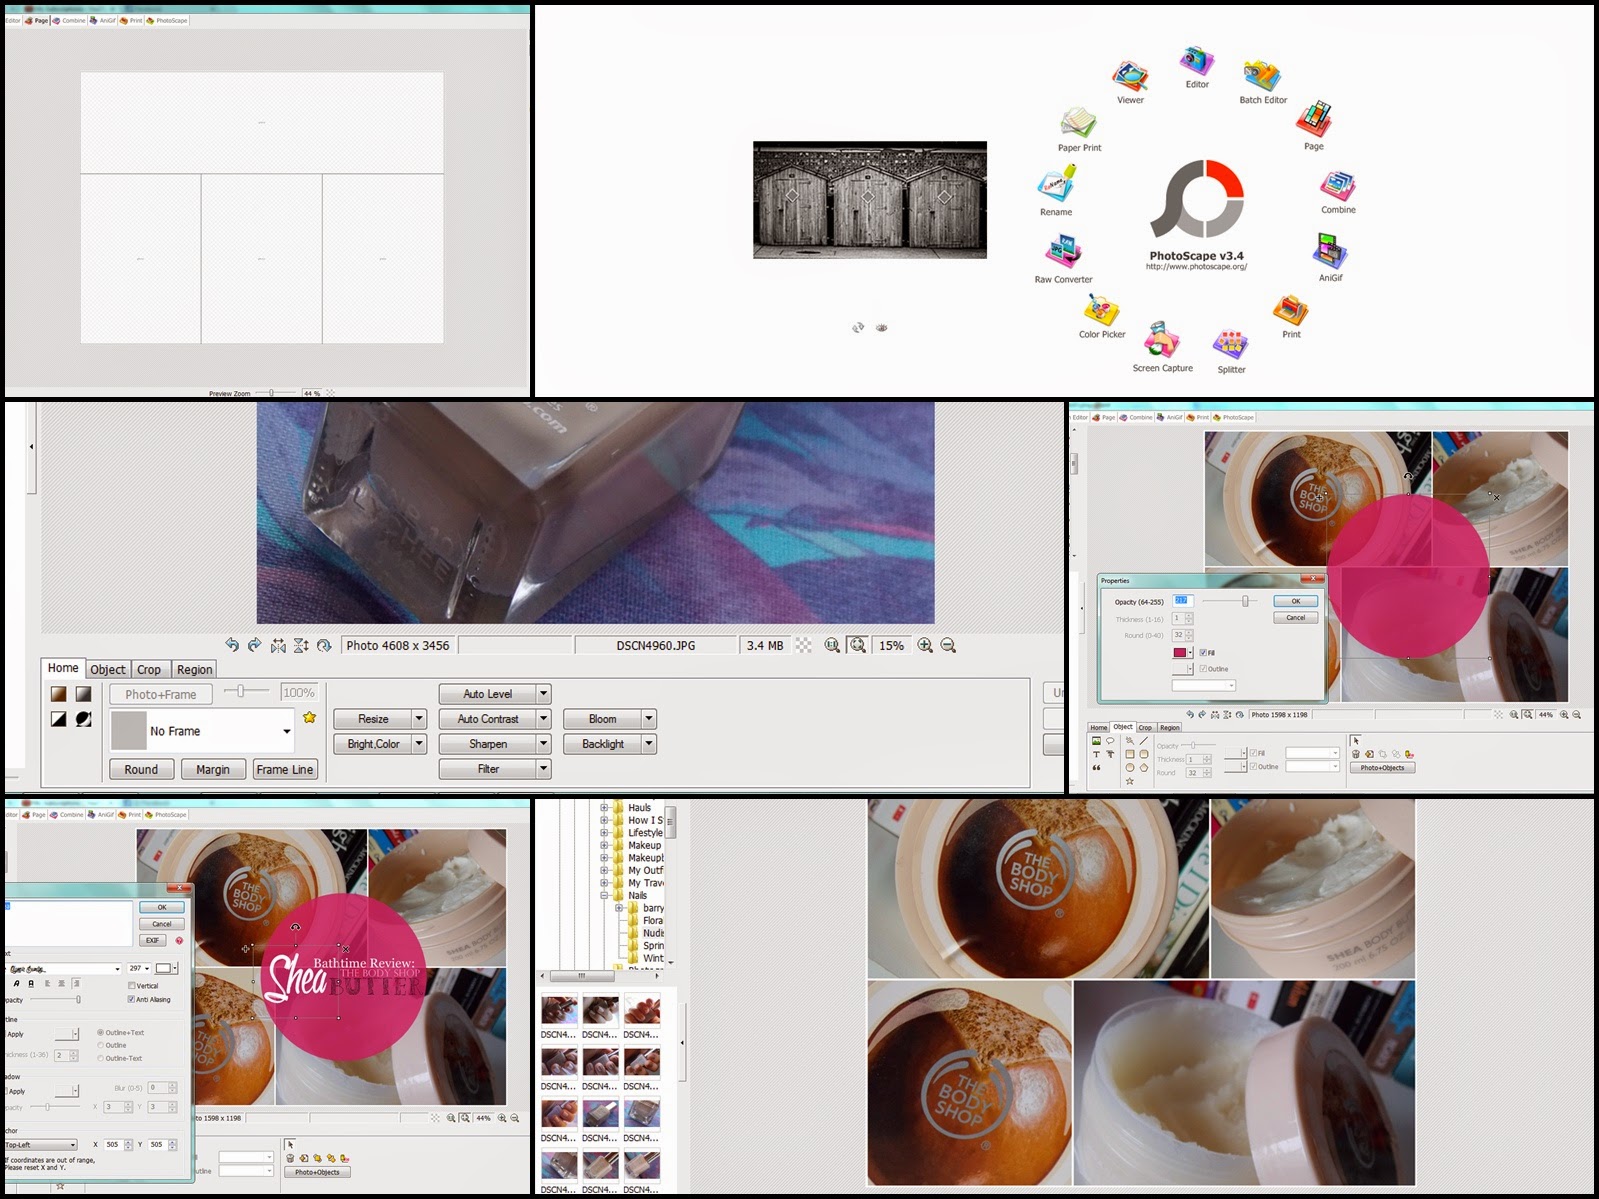
Task: Expand the Auto Level dropdown arrow
Action: [544, 694]
